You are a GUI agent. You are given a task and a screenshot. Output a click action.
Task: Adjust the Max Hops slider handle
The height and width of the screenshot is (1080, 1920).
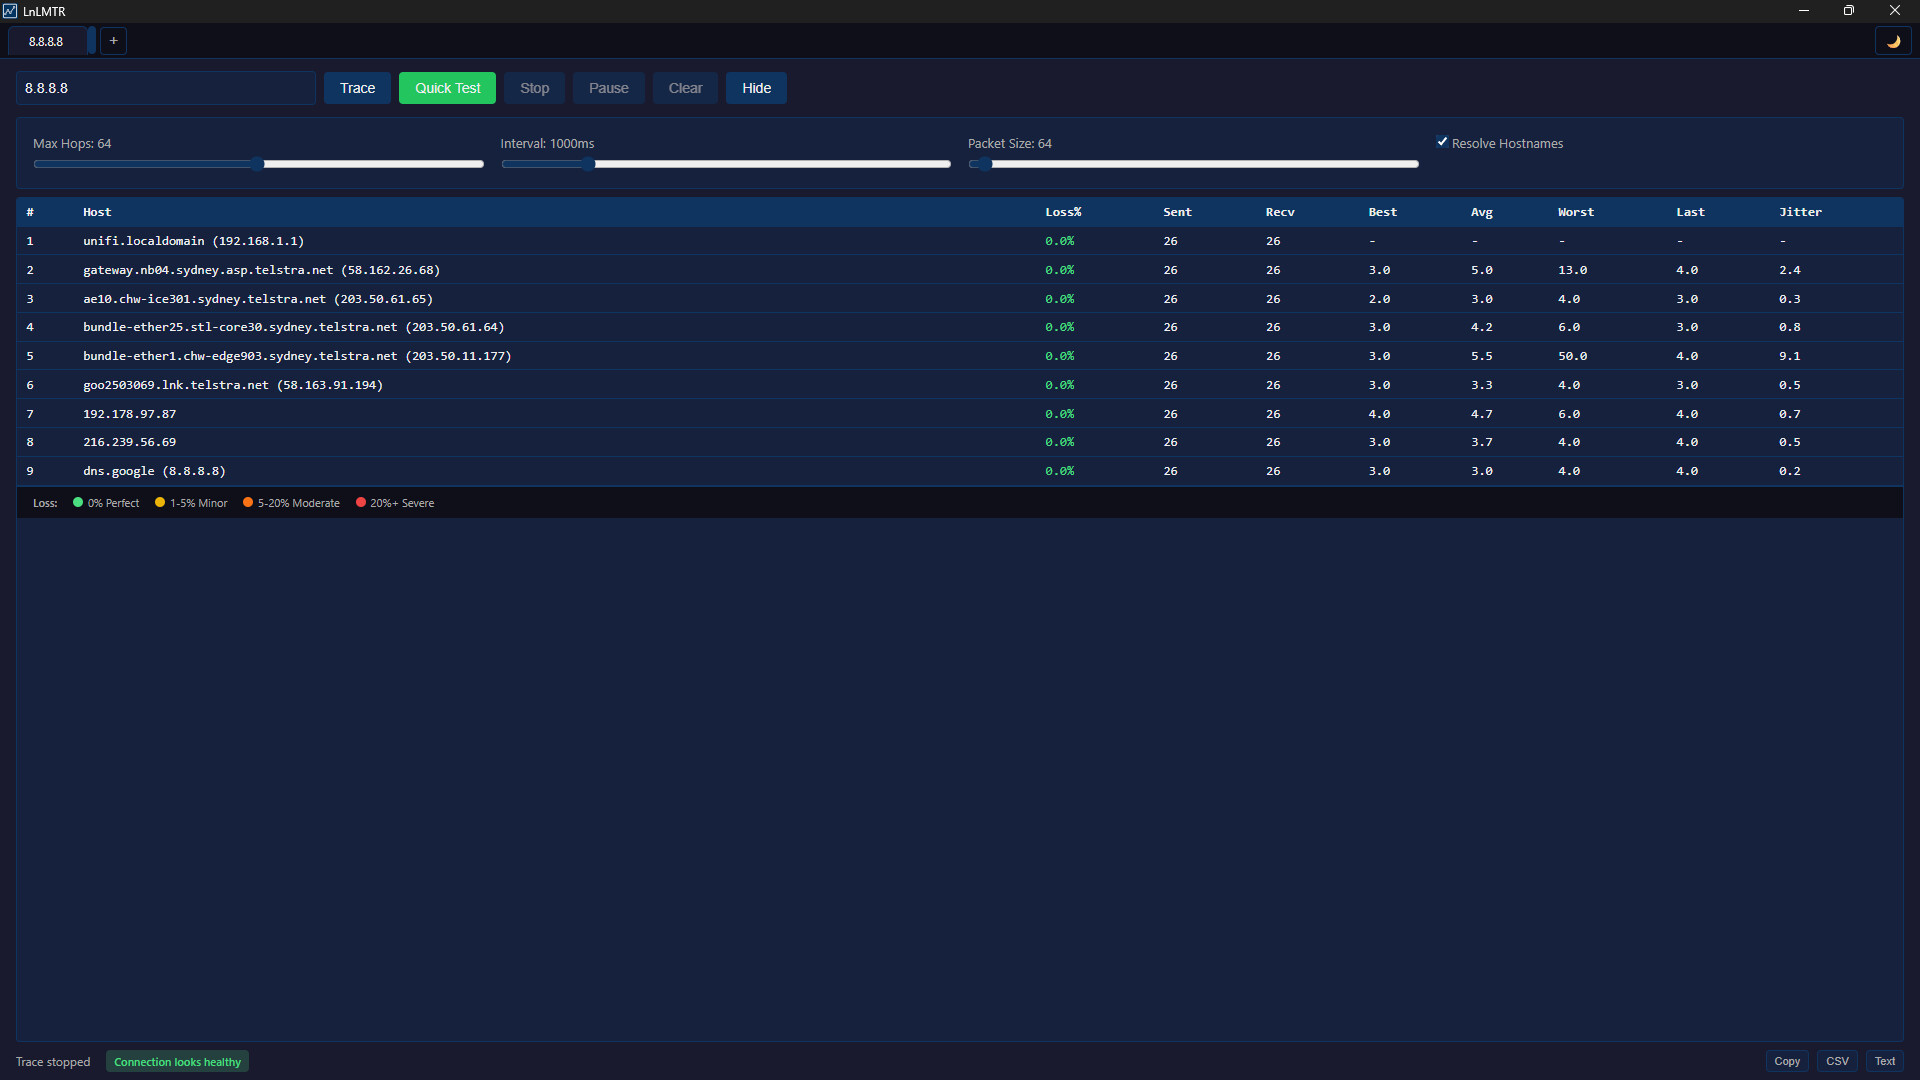[258, 164]
